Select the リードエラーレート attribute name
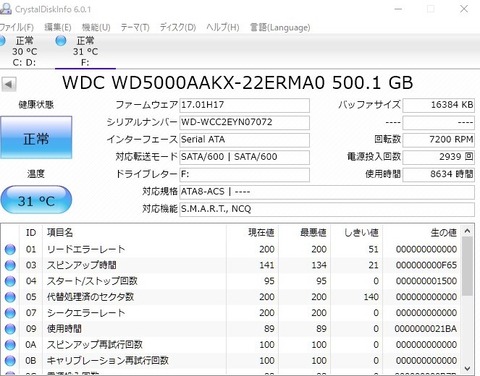This screenshot has height=376, width=480. 86,249
